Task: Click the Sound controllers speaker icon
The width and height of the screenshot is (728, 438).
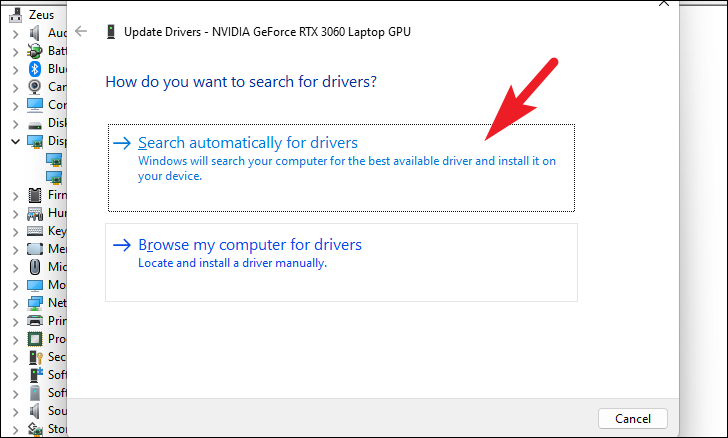Action: pyautogui.click(x=35, y=411)
